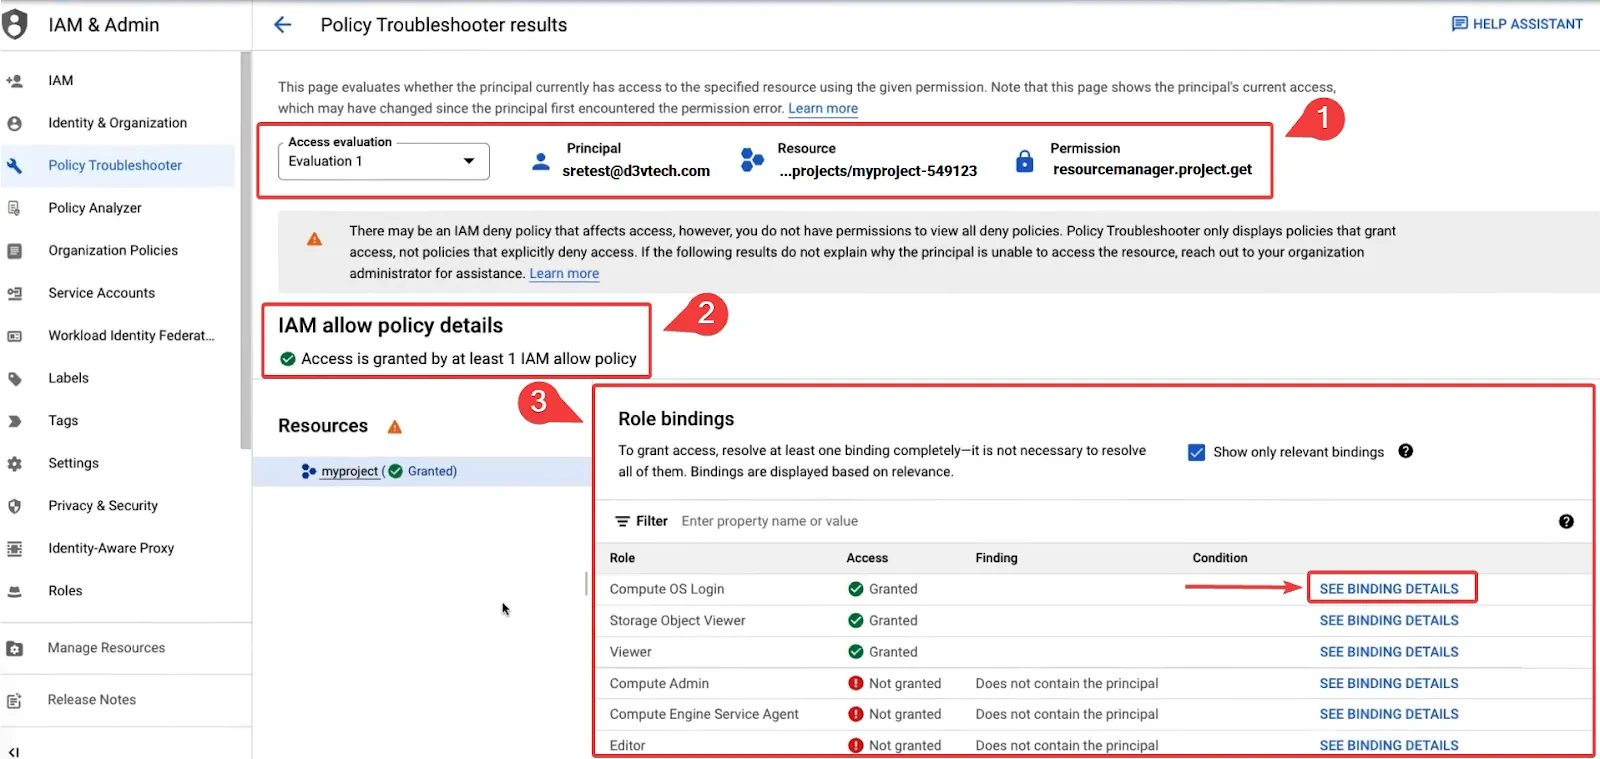Click the Principal person icon

click(x=541, y=161)
